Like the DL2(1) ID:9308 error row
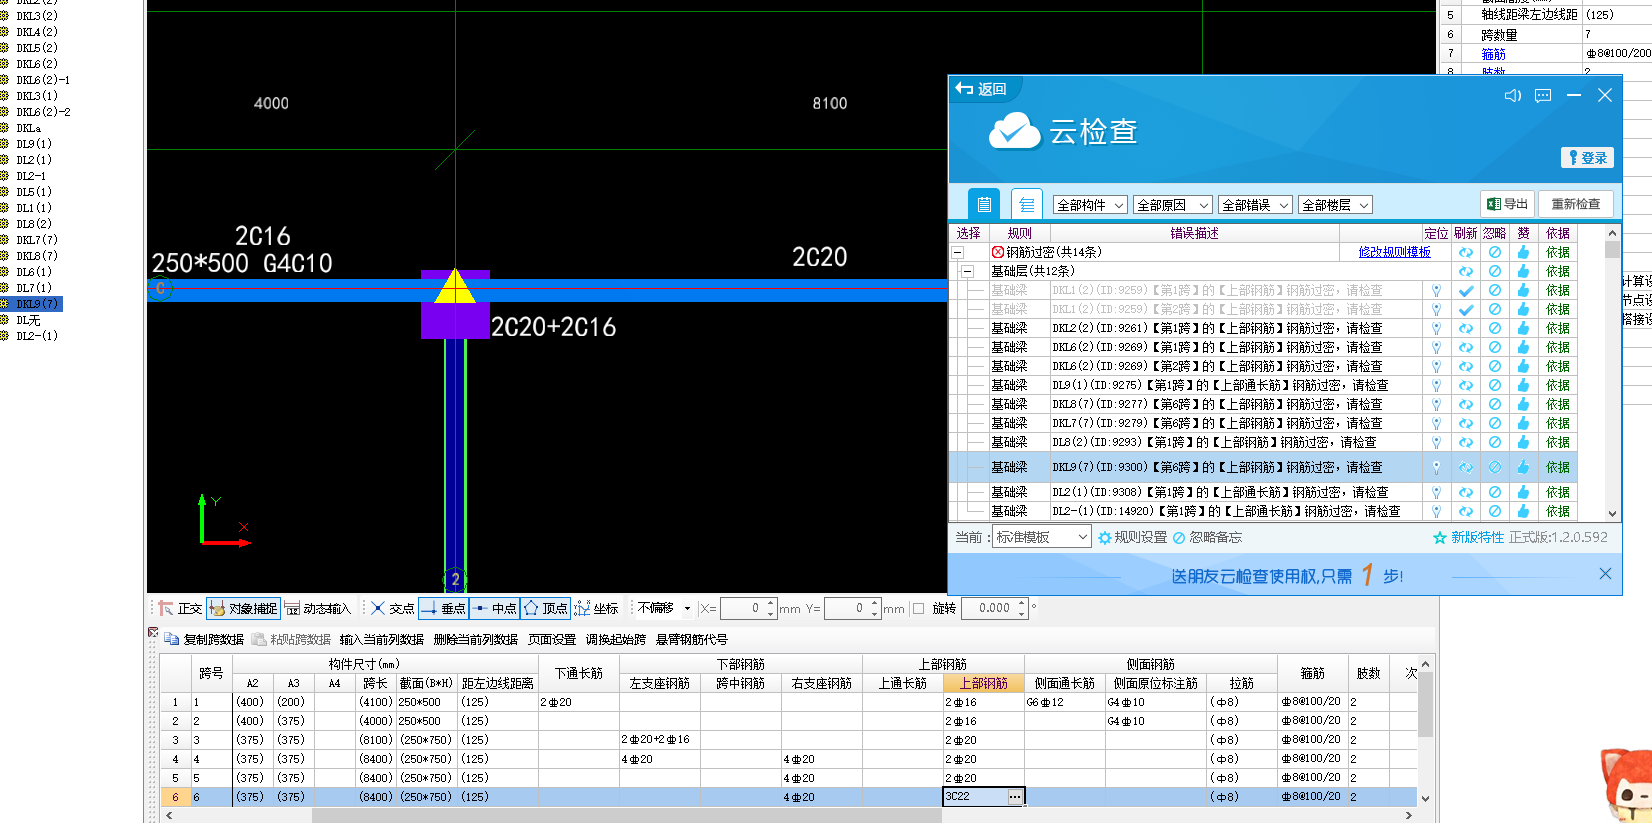The image size is (1652, 823). pos(1523,492)
